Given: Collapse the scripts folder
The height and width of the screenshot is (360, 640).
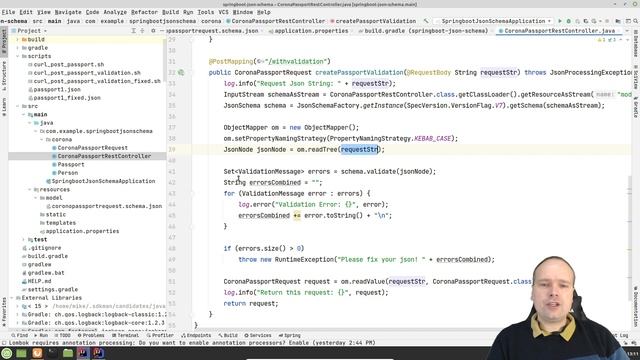Looking at the screenshot, I should [x=18, y=56].
